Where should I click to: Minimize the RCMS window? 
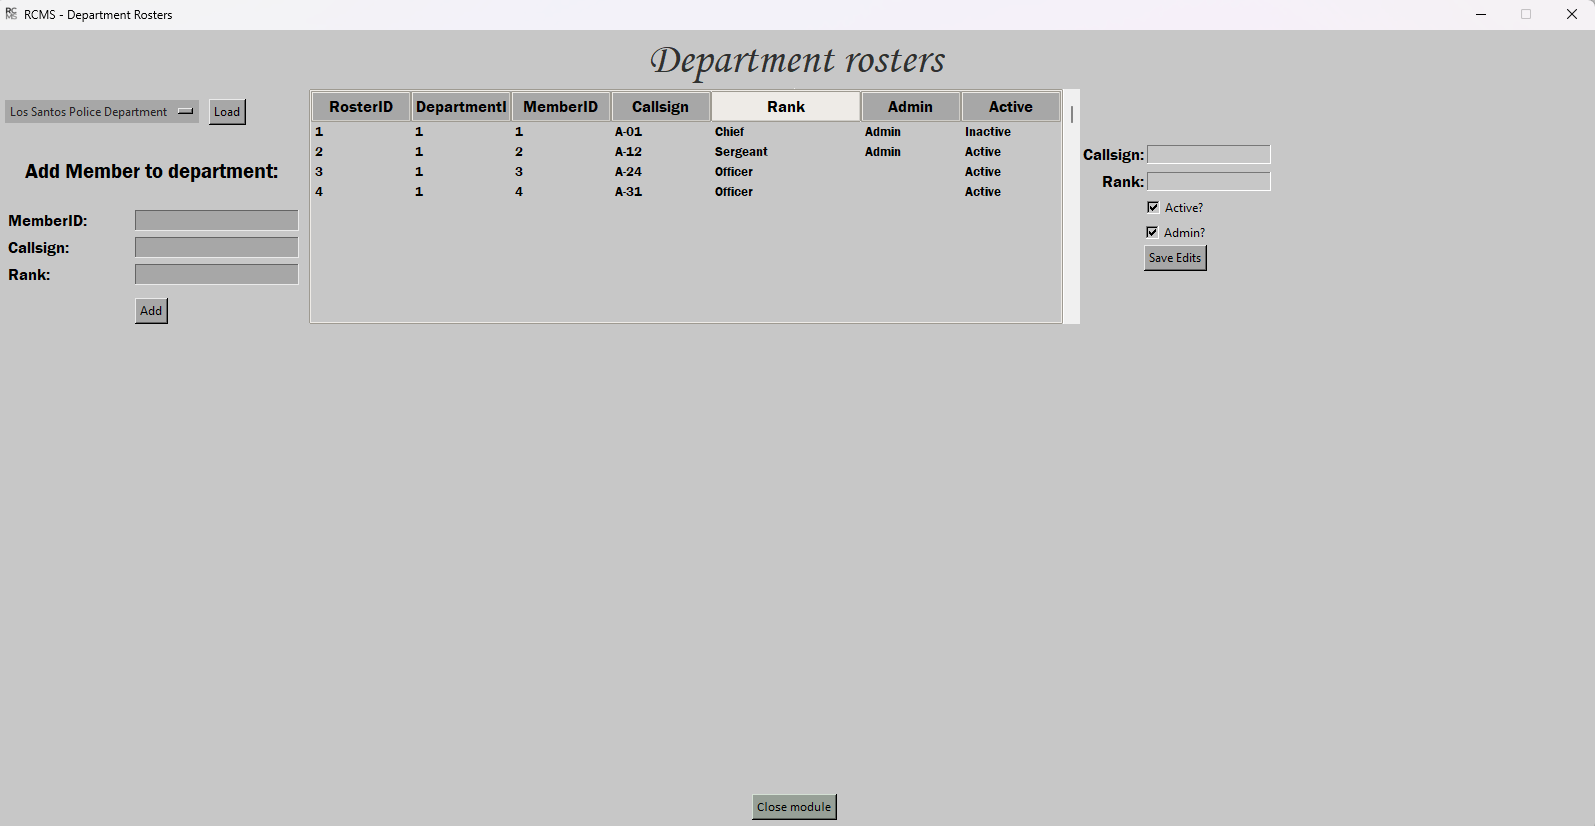[1481, 14]
